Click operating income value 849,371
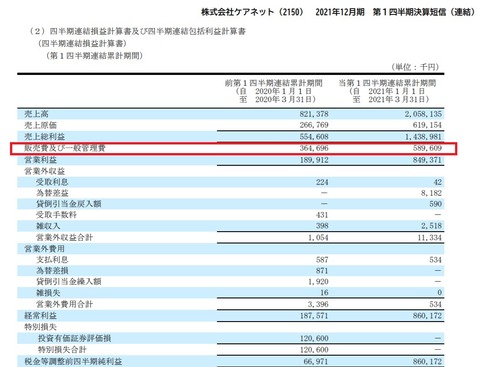This screenshot has height=367, width=480. point(427,160)
